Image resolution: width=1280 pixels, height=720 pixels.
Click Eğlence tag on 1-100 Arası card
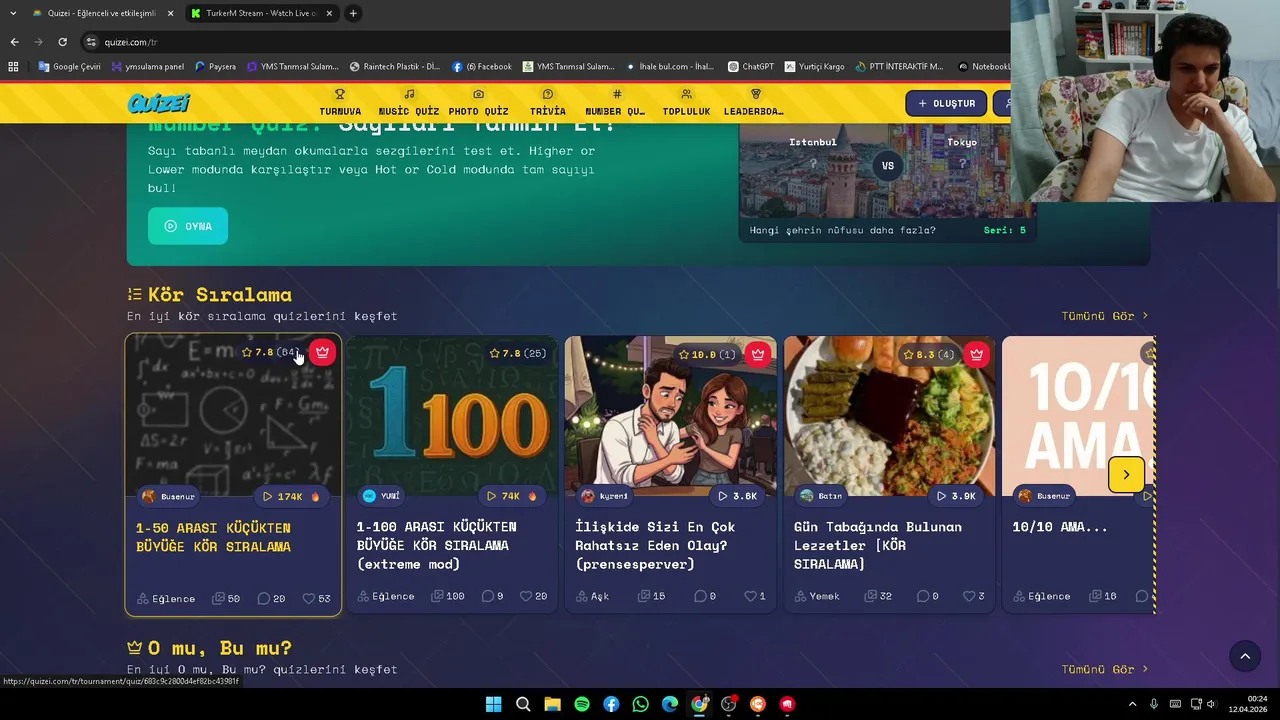[x=385, y=596]
